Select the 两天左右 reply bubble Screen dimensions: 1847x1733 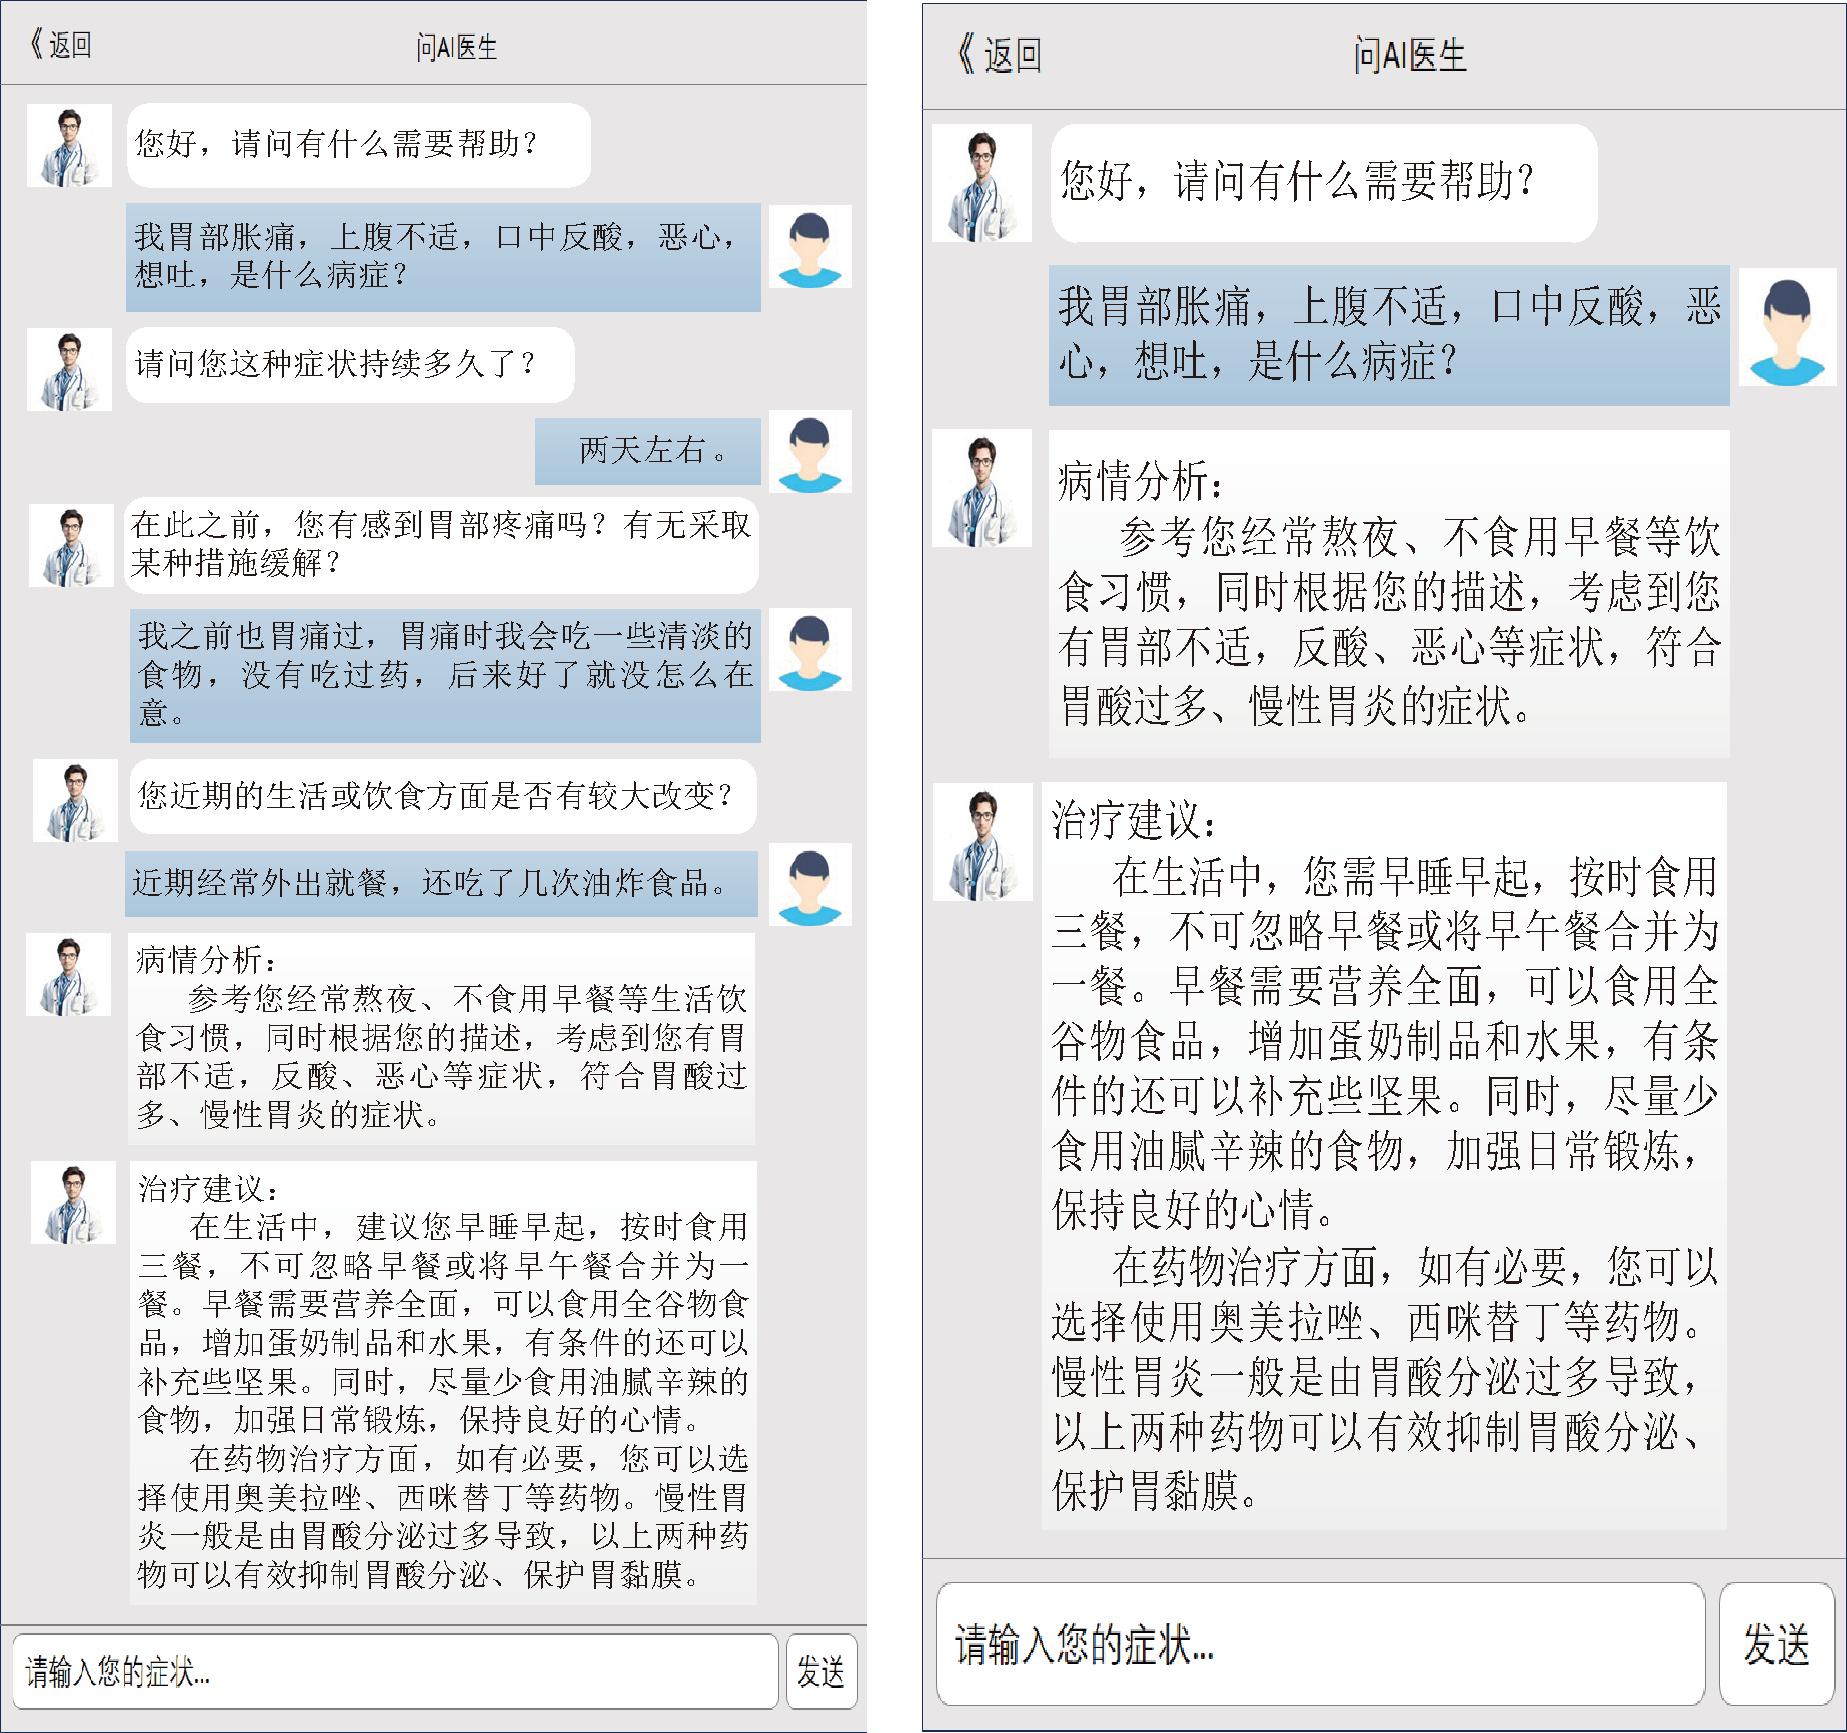click(x=648, y=451)
